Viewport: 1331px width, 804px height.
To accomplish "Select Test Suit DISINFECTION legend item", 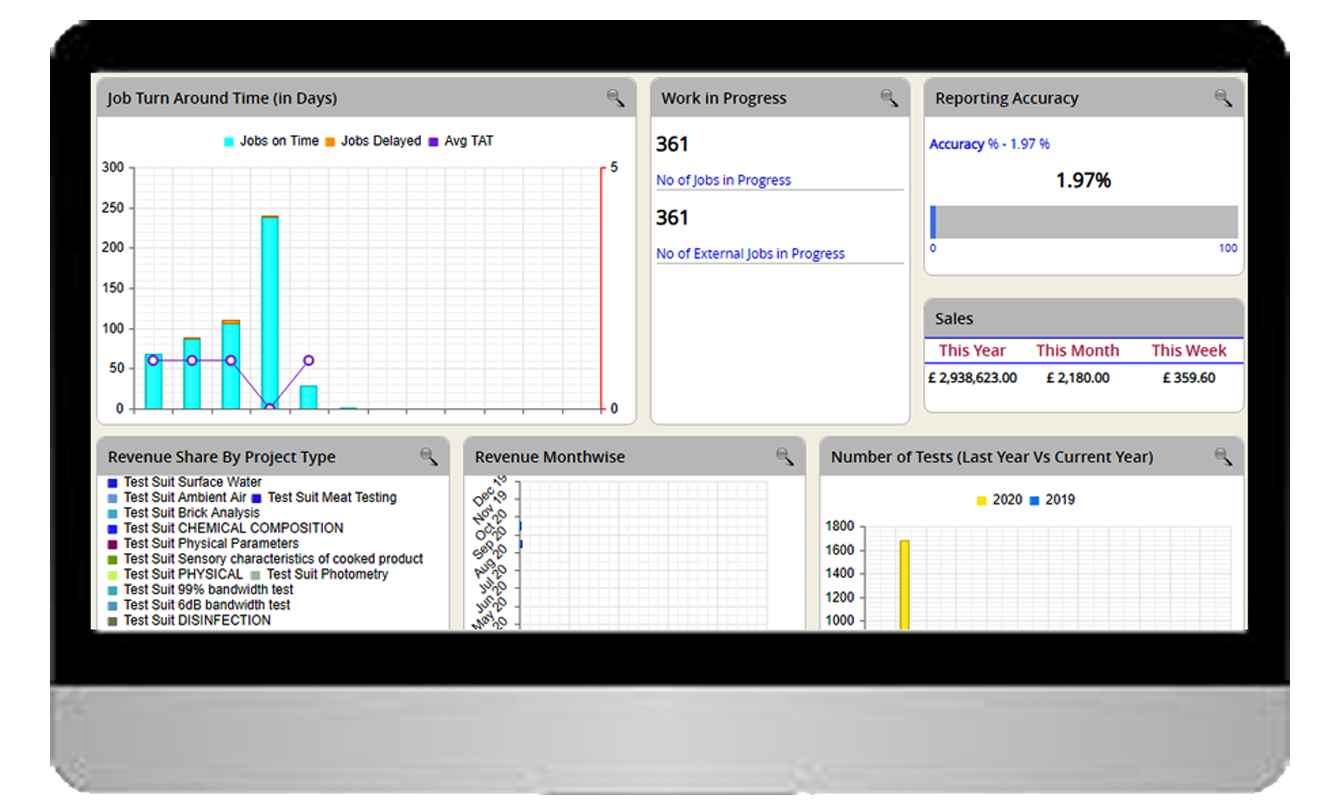I will pyautogui.click(x=190, y=620).
